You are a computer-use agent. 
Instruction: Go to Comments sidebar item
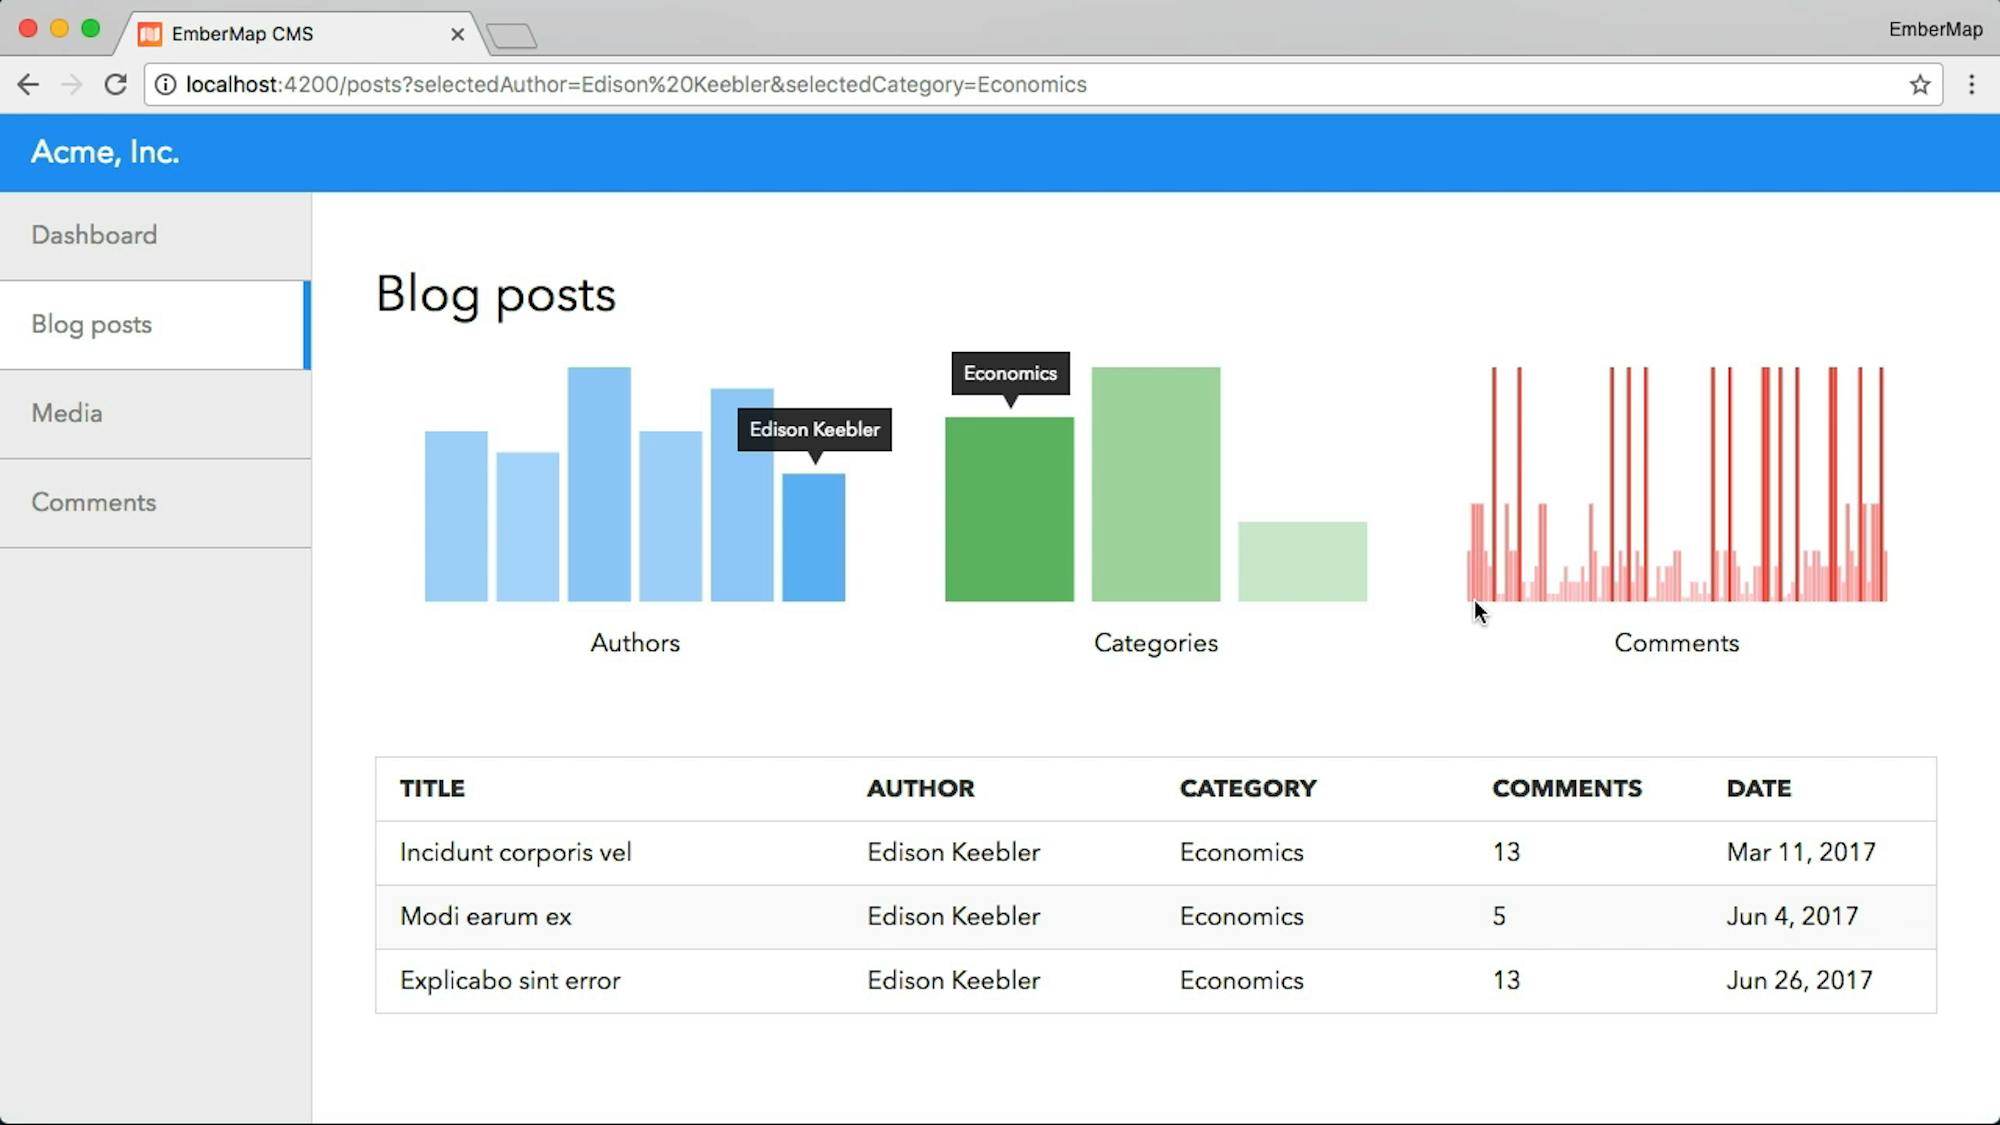pos(94,502)
